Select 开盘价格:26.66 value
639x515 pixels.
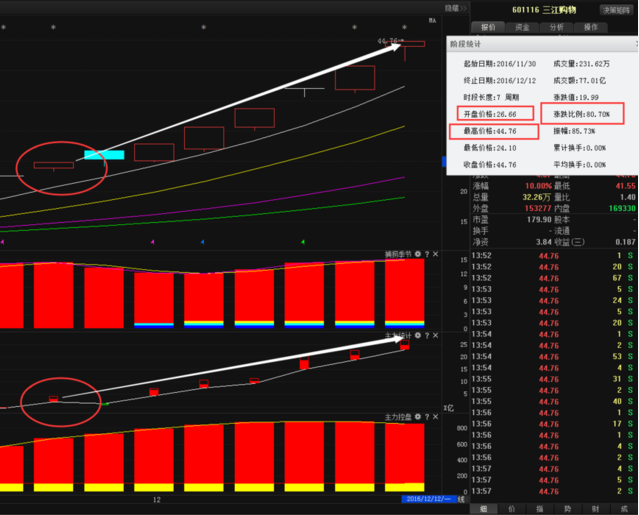tap(490, 114)
